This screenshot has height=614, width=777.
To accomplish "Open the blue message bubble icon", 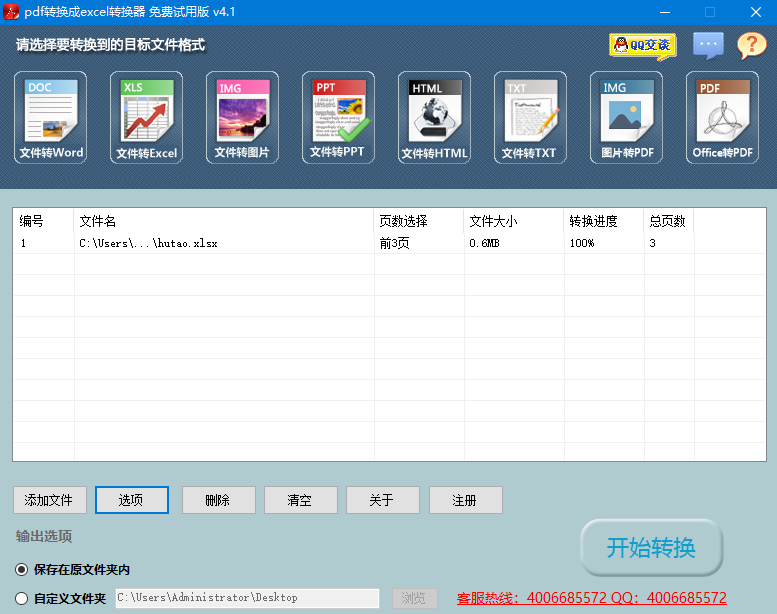I will coord(708,45).
